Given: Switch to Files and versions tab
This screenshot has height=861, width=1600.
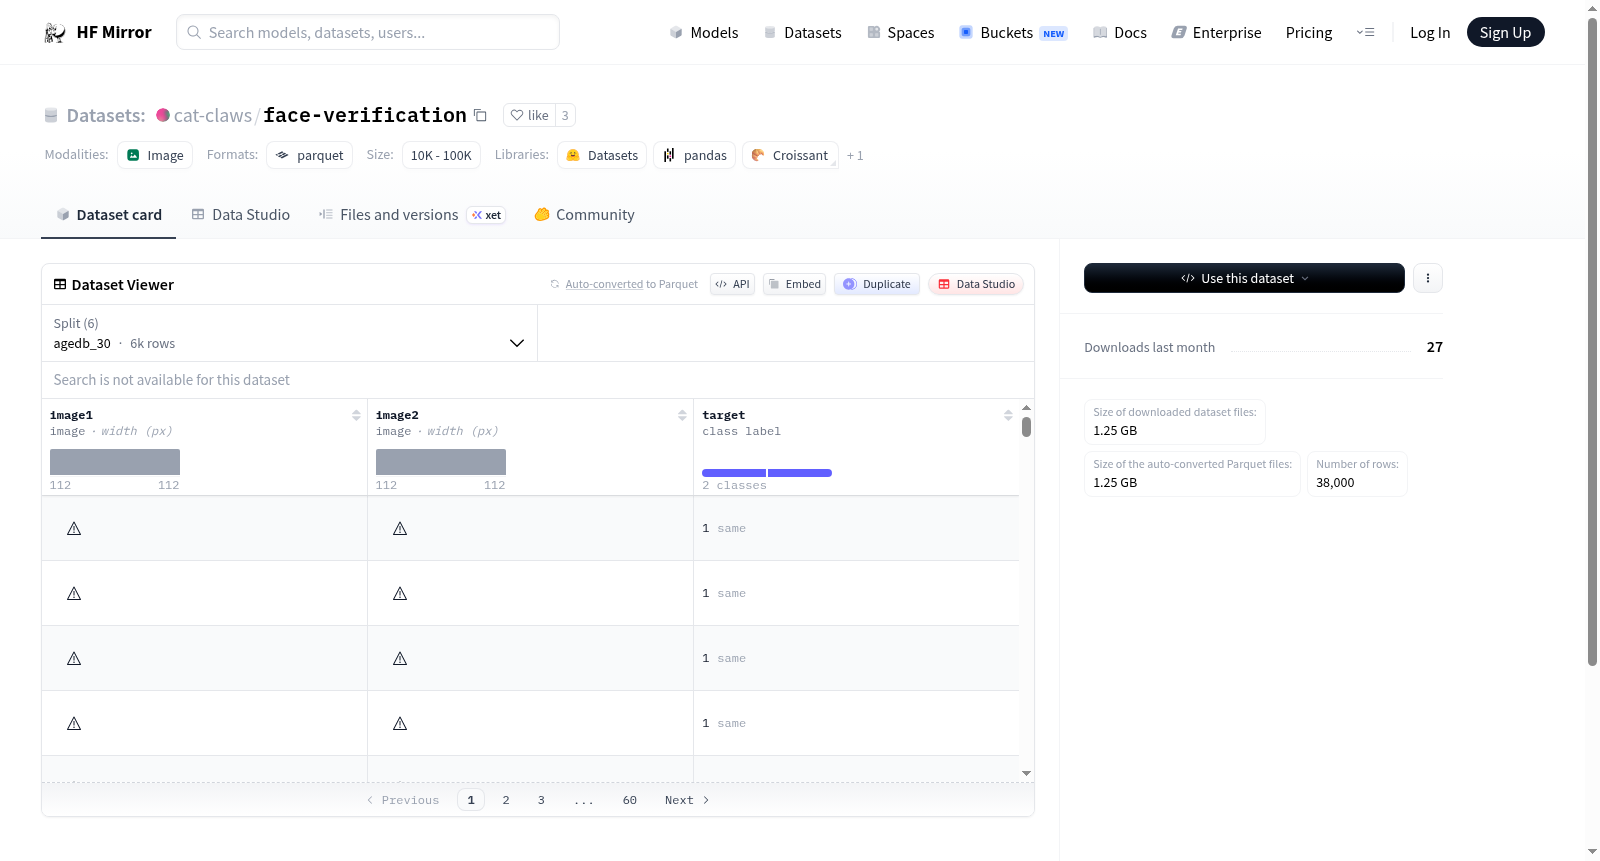Looking at the screenshot, I should click(412, 214).
